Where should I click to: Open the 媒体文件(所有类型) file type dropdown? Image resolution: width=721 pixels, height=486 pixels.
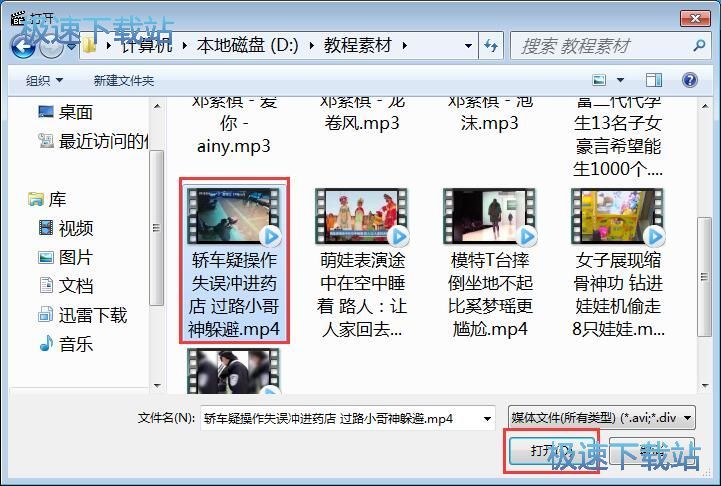click(601, 418)
